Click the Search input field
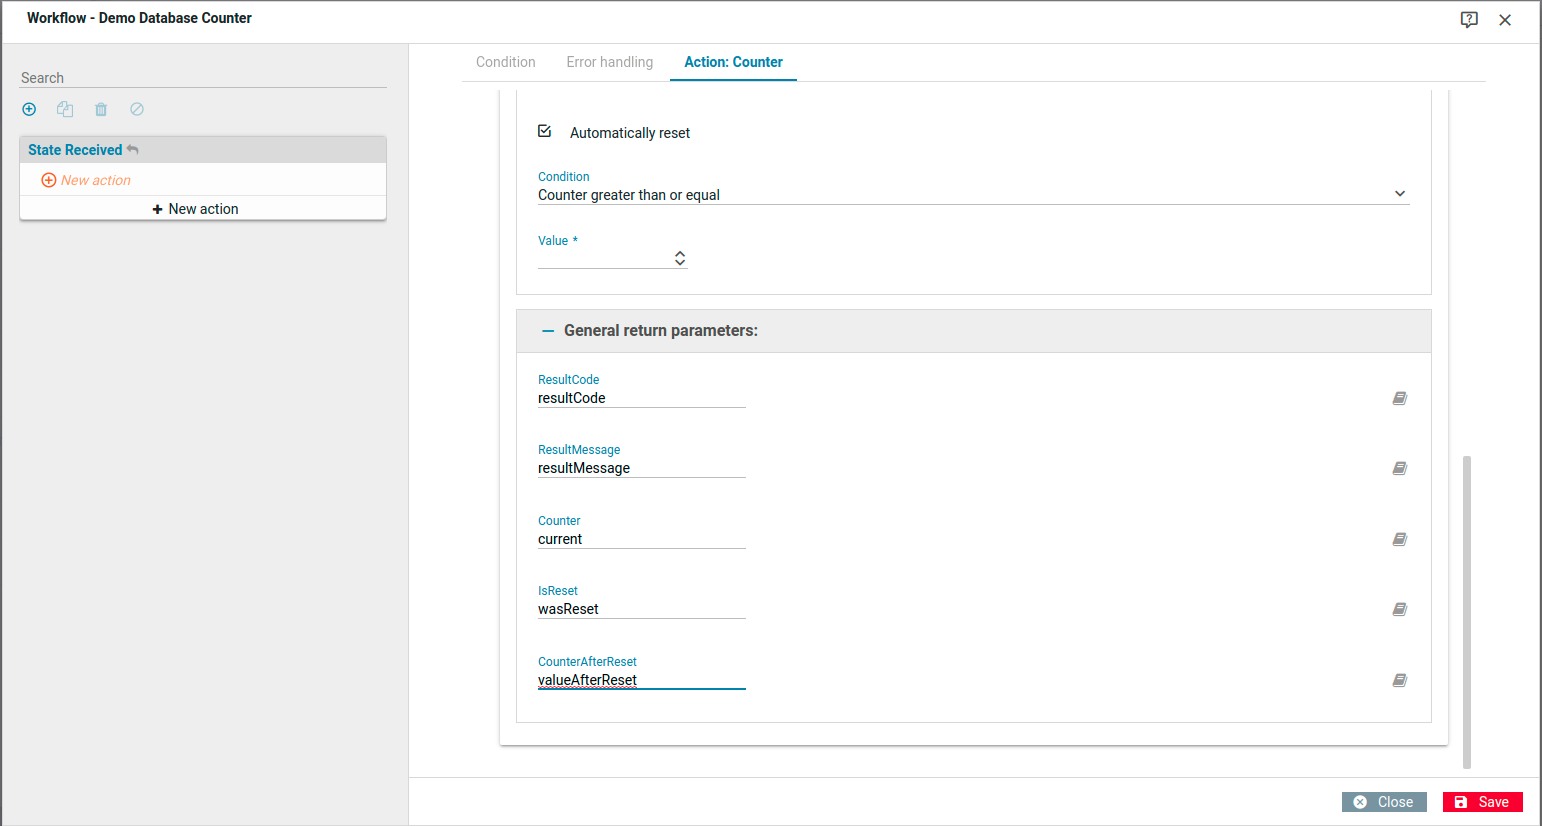This screenshot has width=1542, height=826. point(202,78)
